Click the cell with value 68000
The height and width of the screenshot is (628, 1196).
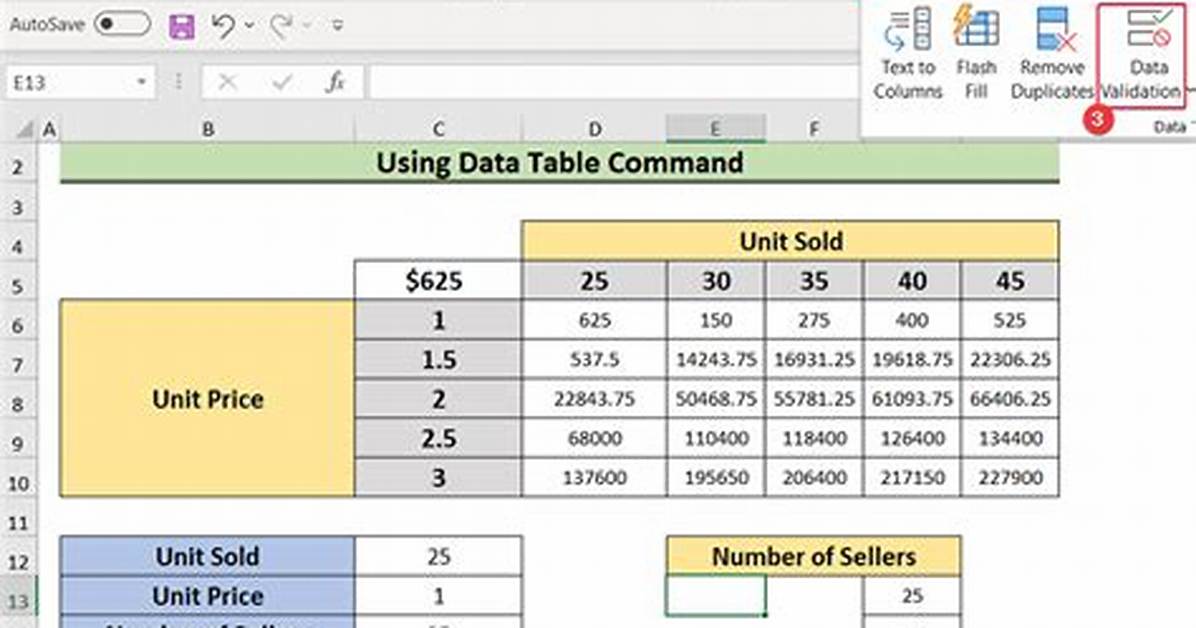point(594,438)
